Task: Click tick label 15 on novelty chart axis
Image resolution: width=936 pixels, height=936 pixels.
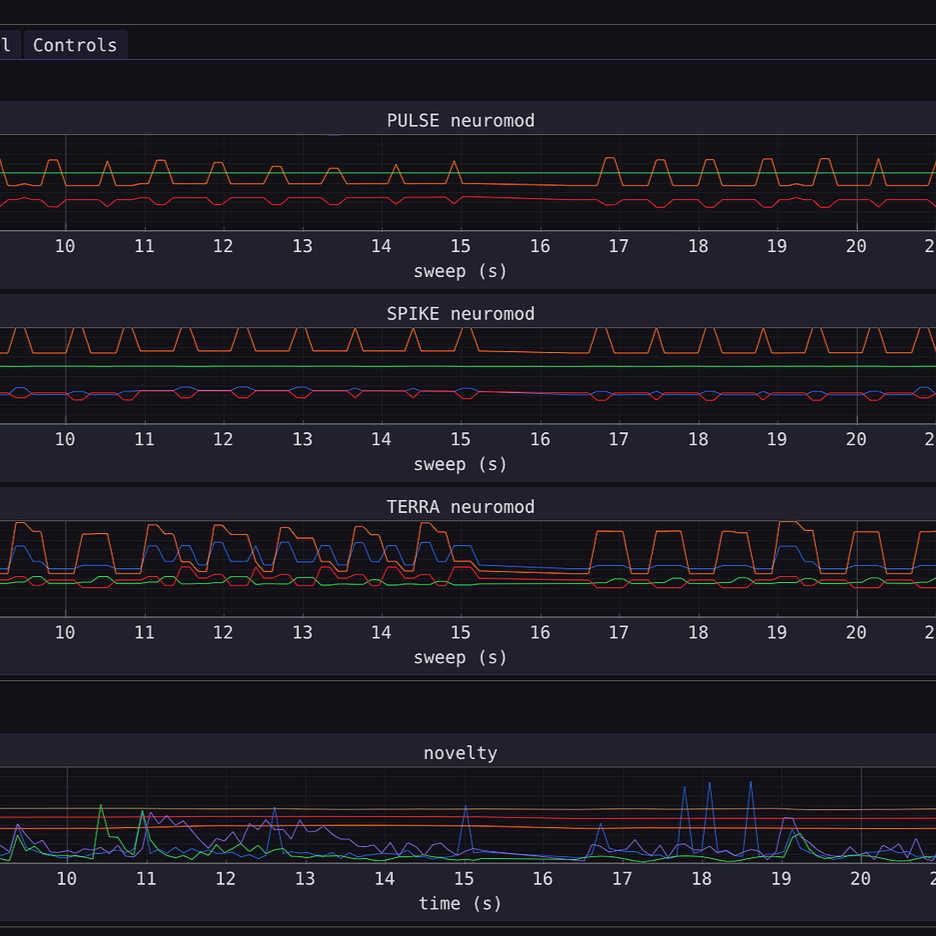Action: click(x=464, y=879)
